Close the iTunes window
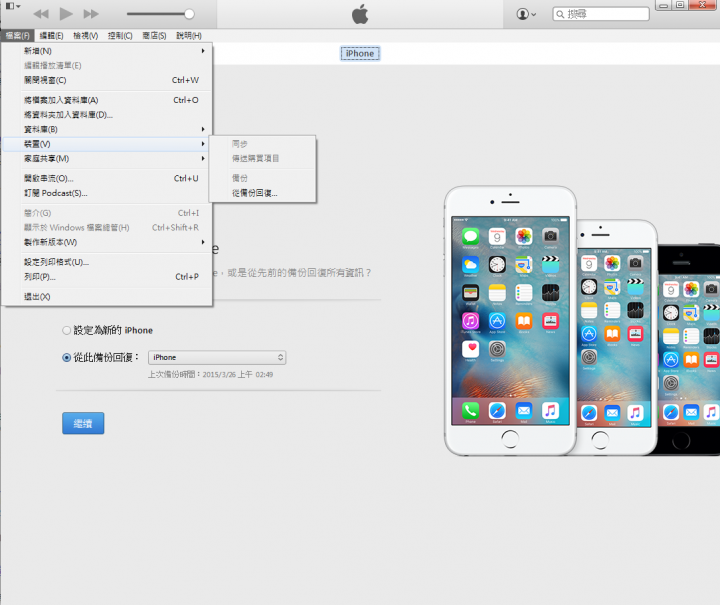 tap(703, 5)
